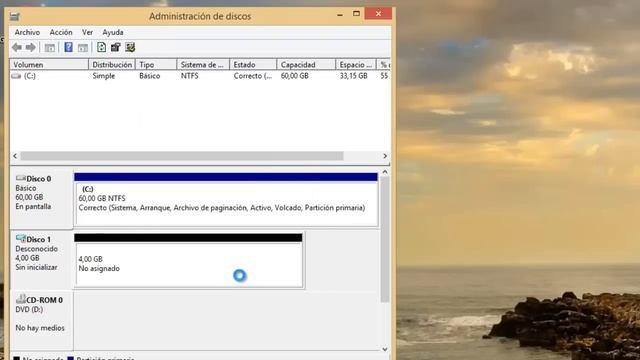This screenshot has width=640, height=360.
Task: Open the Archivo menu
Action: click(27, 32)
